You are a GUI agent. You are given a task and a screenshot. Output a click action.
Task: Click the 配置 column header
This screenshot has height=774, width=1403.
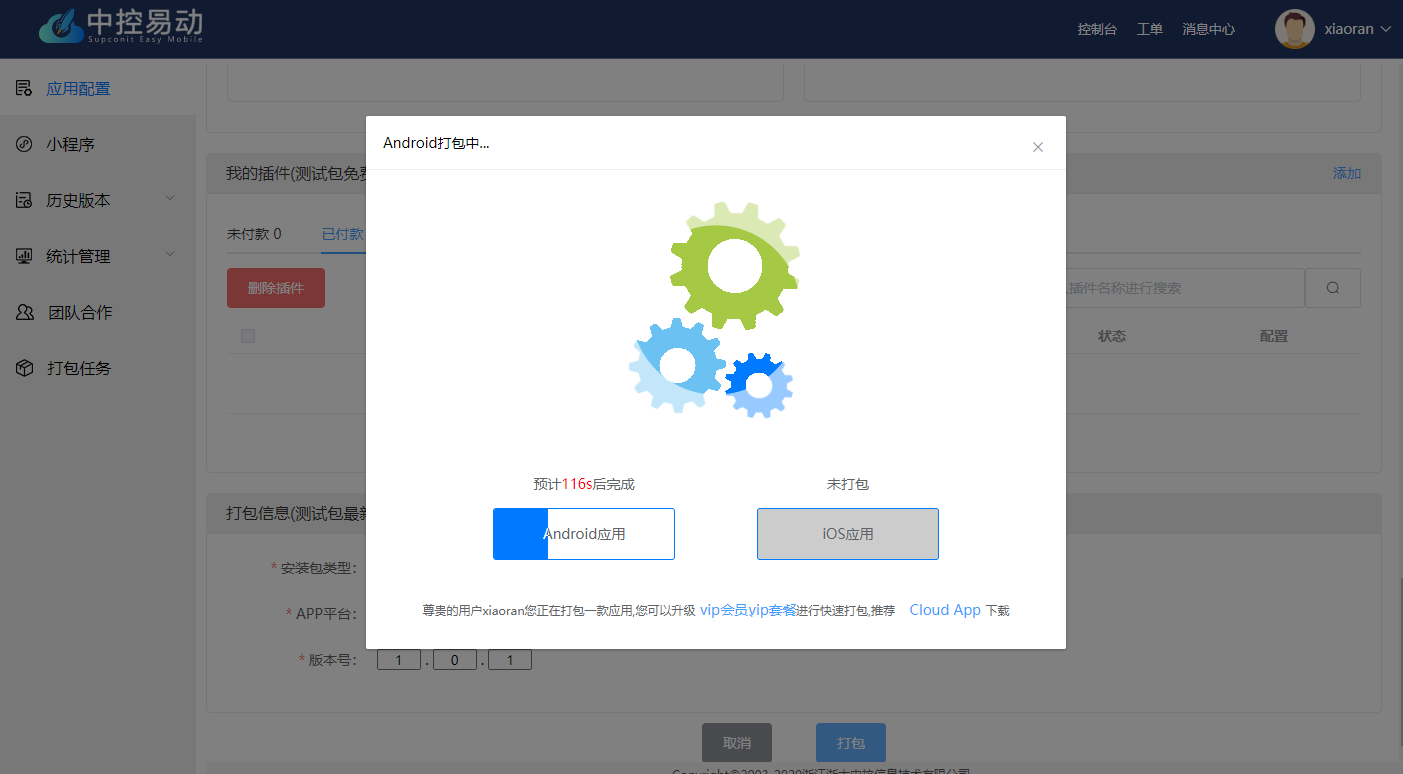click(1274, 336)
